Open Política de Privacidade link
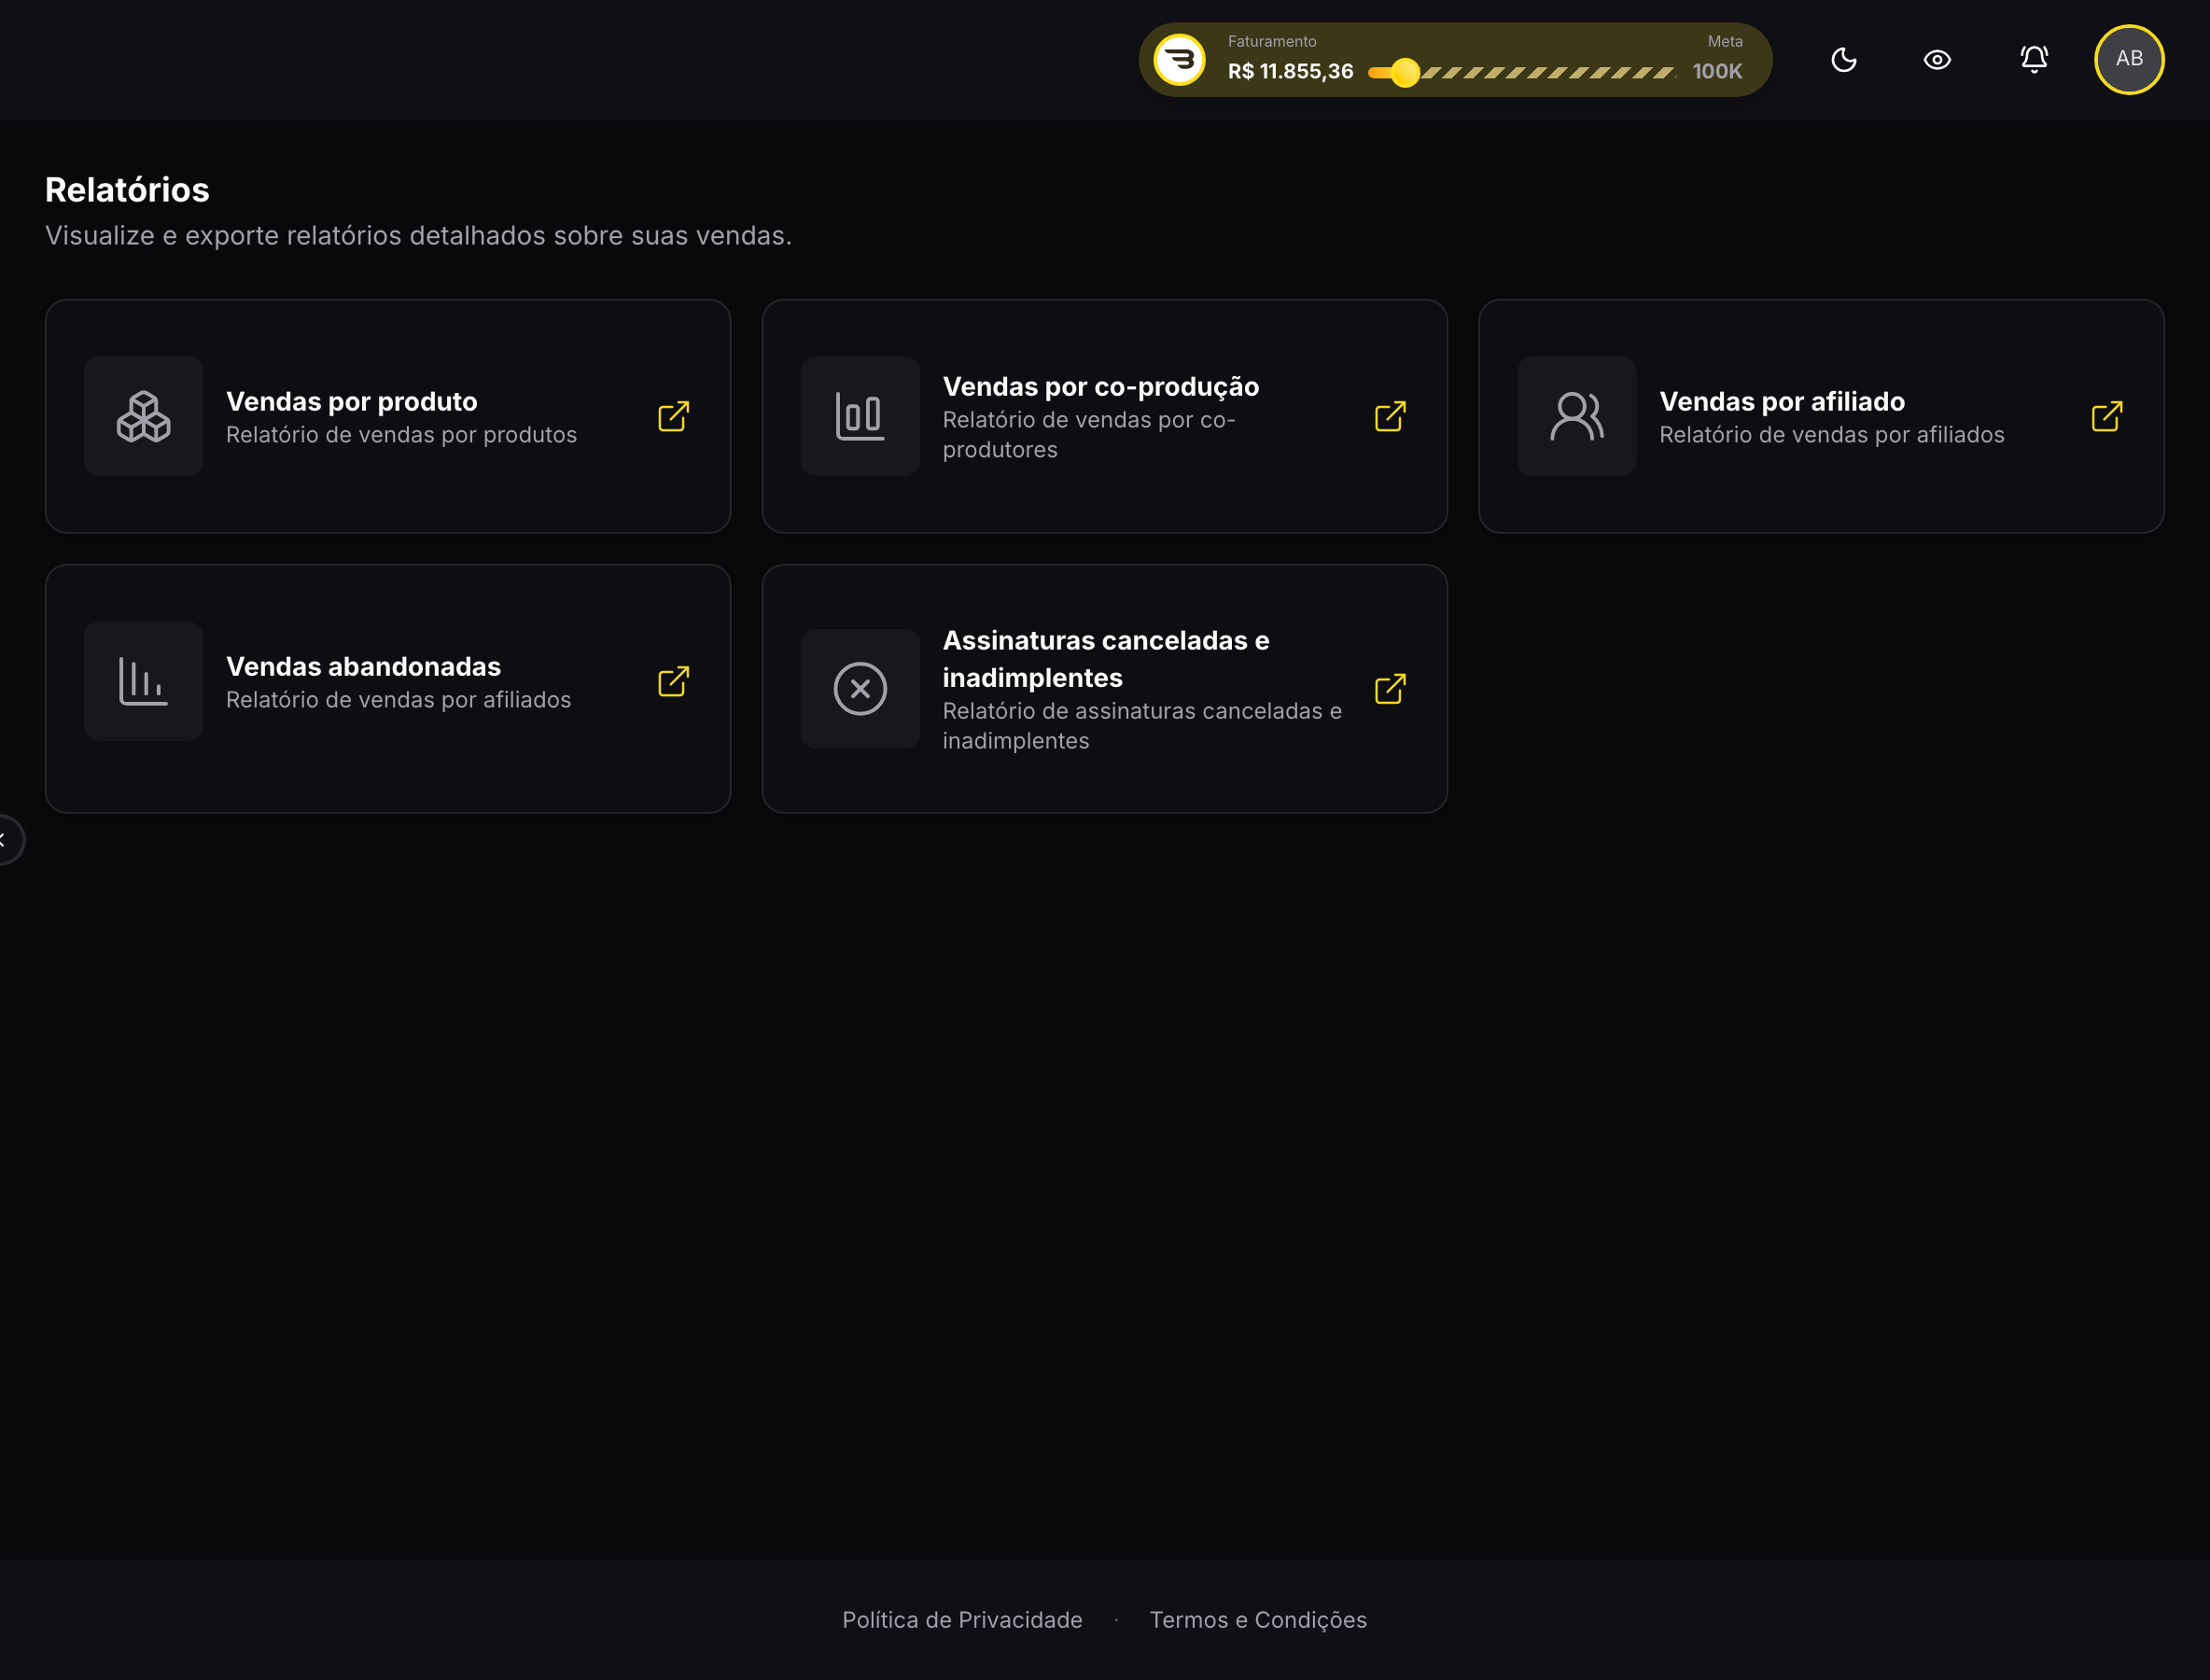This screenshot has height=1680, width=2210. click(x=962, y=1620)
